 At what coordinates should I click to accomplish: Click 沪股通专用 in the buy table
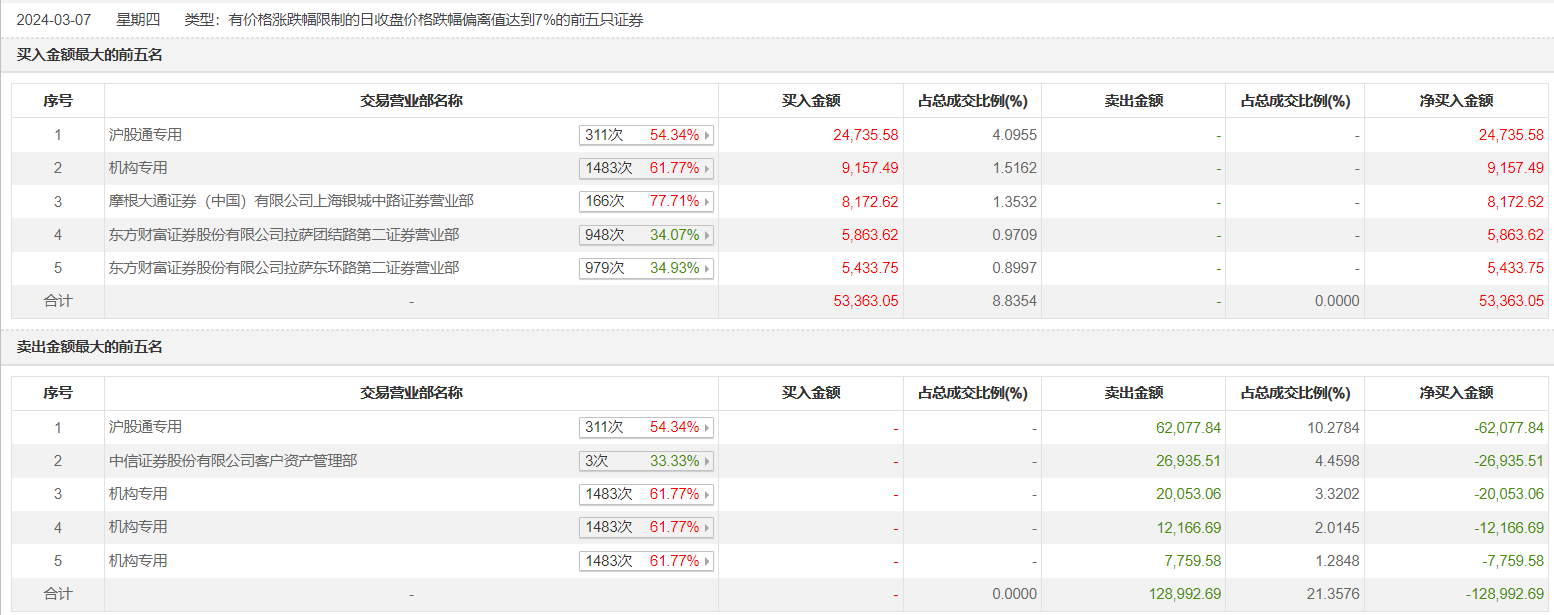coord(146,135)
